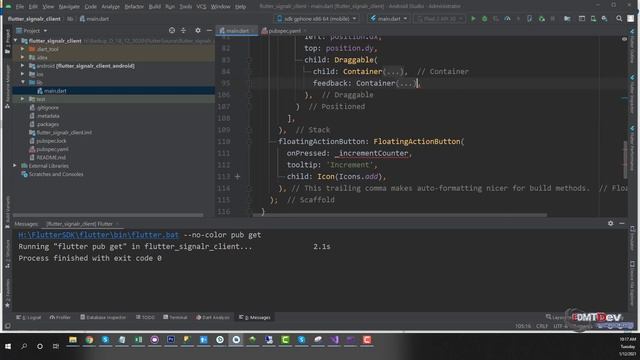
Task: Open the Profiler tool window tab
Action: [60, 317]
